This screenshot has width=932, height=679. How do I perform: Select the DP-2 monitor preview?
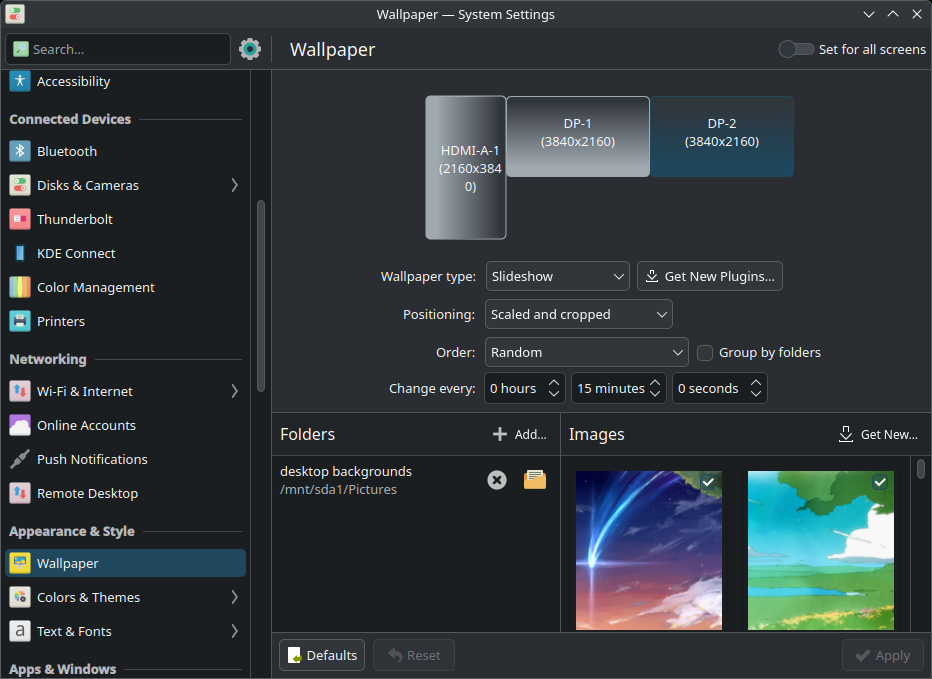722,136
